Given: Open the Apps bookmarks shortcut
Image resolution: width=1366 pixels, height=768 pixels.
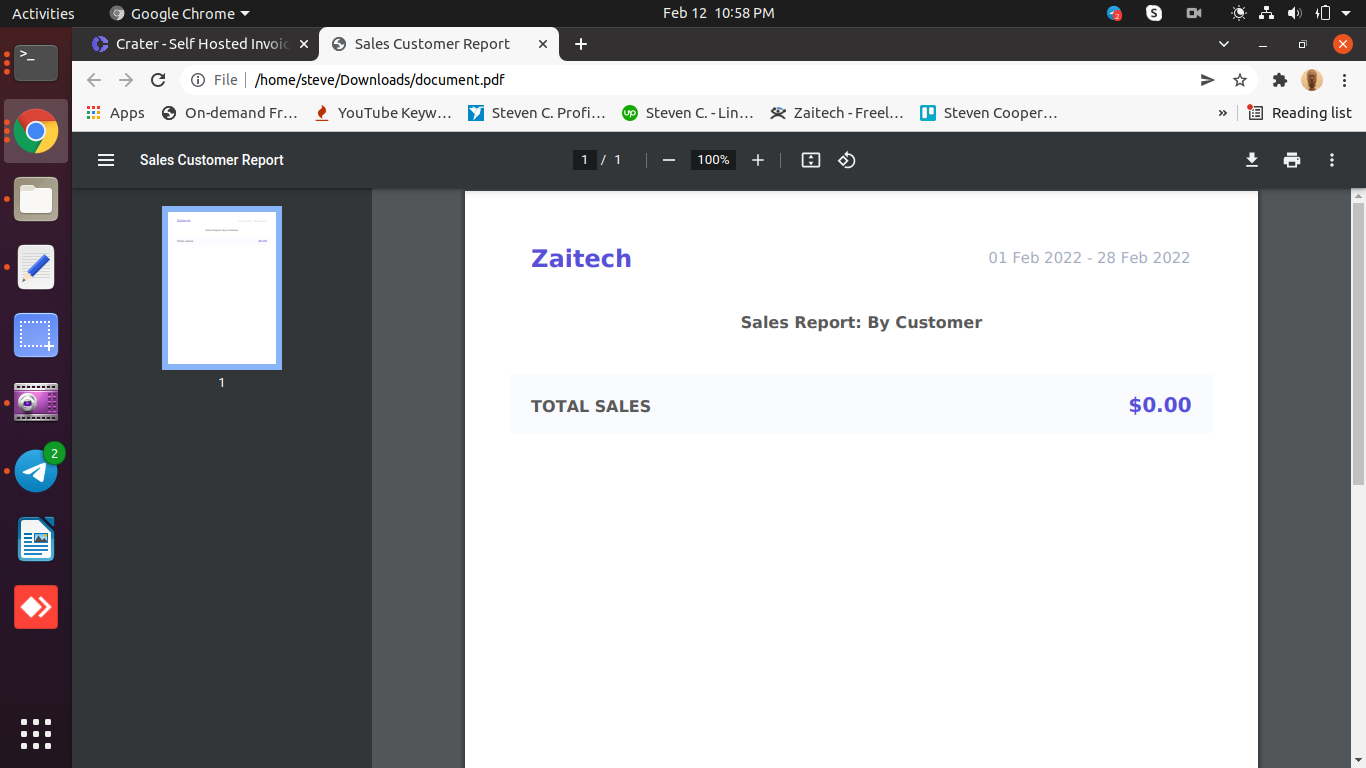Looking at the screenshot, I should (x=116, y=113).
